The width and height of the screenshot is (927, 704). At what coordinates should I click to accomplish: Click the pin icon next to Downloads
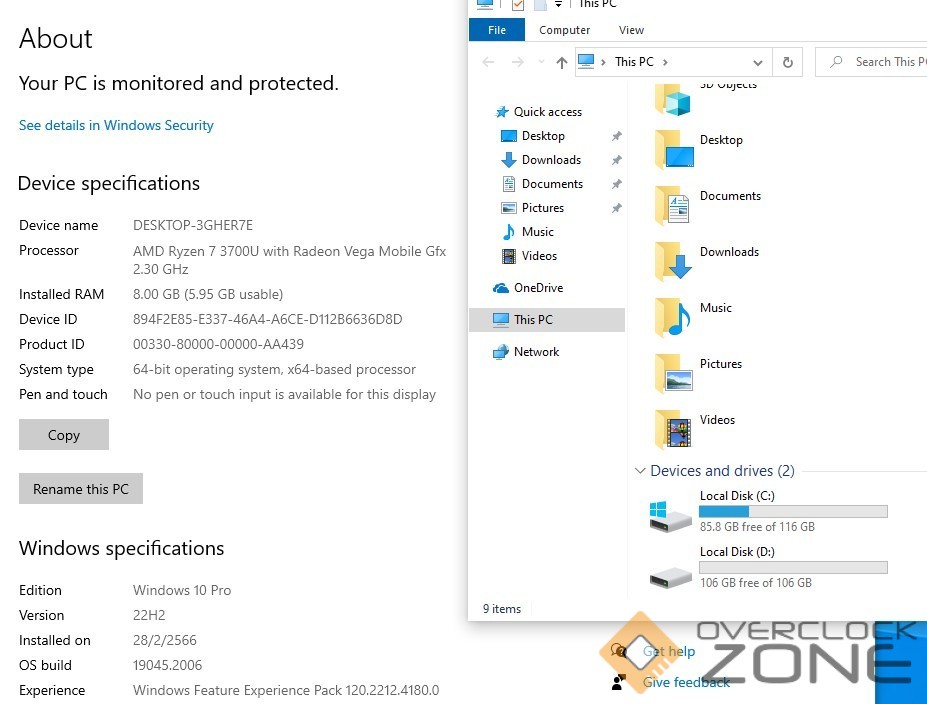tap(617, 160)
